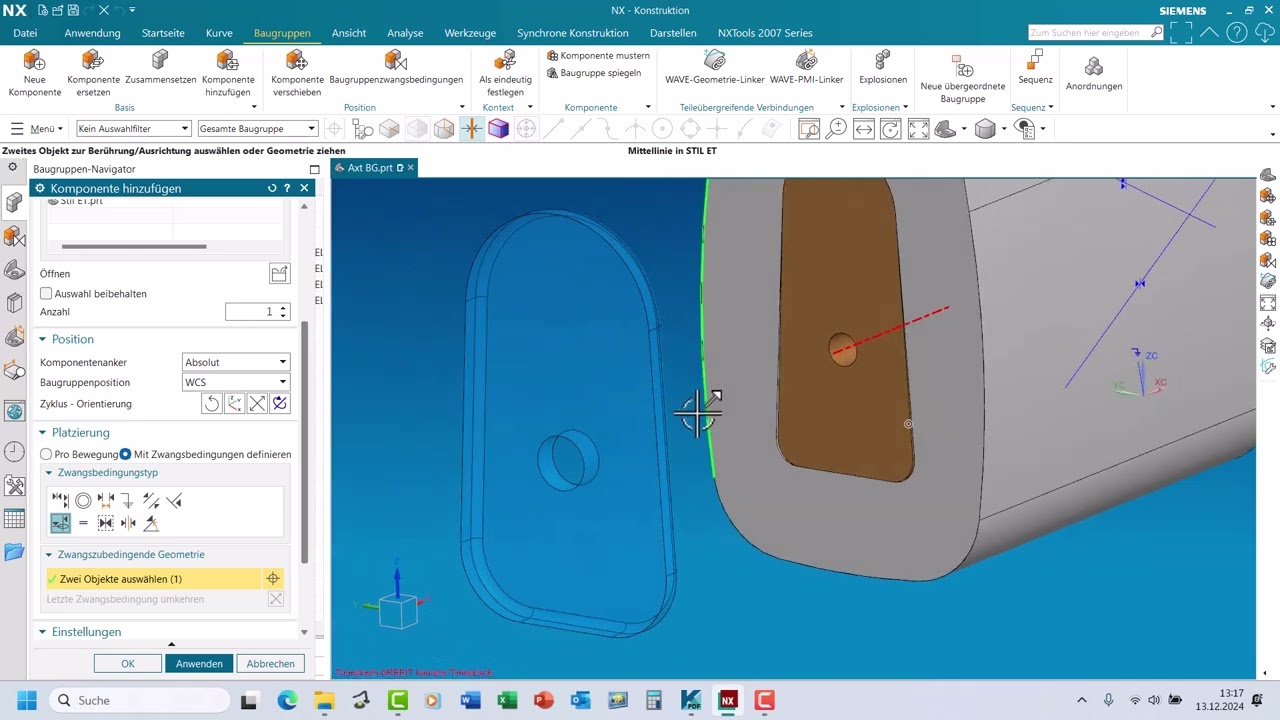This screenshot has width=1280, height=720.
Task: Select the concentric constraint type icon
Action: pos(83,500)
